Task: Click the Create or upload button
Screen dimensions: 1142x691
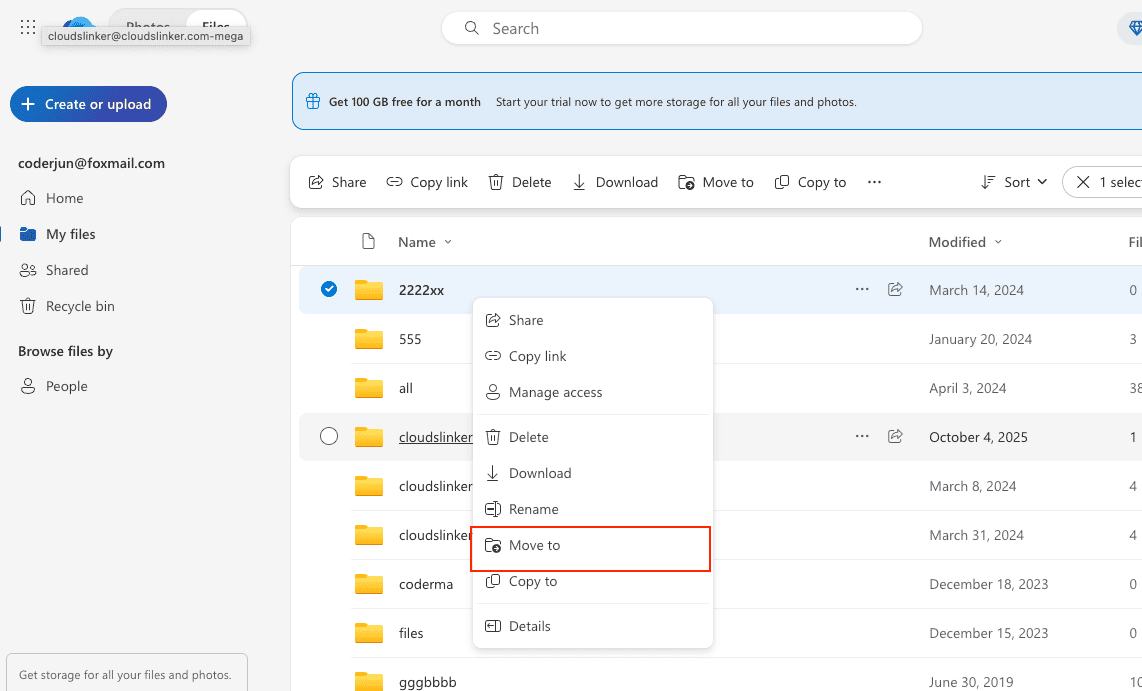Action: [x=88, y=104]
